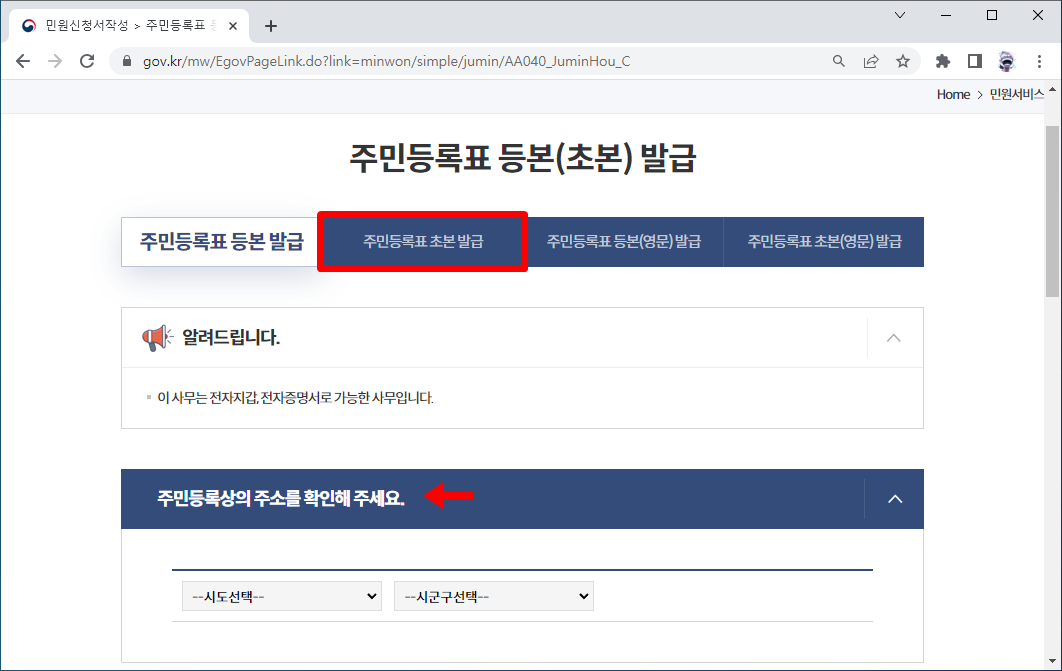The height and width of the screenshot is (671, 1062).
Task: Click the browser forward arrow
Action: tap(55, 62)
